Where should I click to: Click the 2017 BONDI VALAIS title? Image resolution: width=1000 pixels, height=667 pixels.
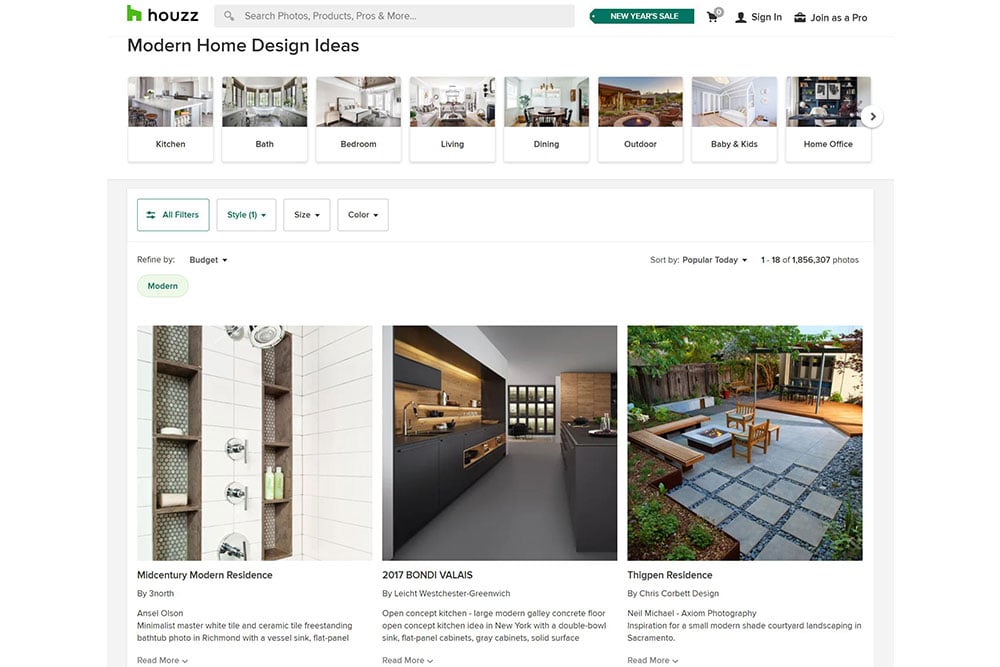[427, 575]
